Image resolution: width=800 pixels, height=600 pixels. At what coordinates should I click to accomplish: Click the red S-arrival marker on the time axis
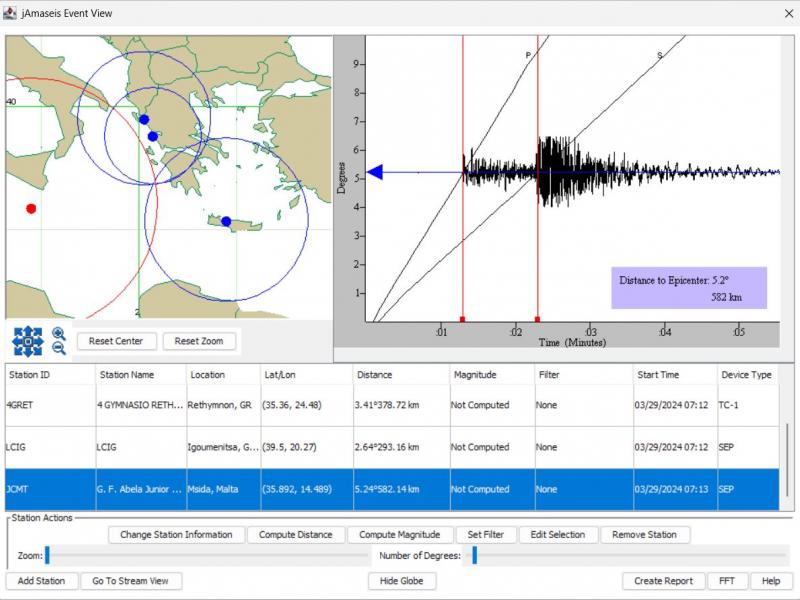(538, 320)
